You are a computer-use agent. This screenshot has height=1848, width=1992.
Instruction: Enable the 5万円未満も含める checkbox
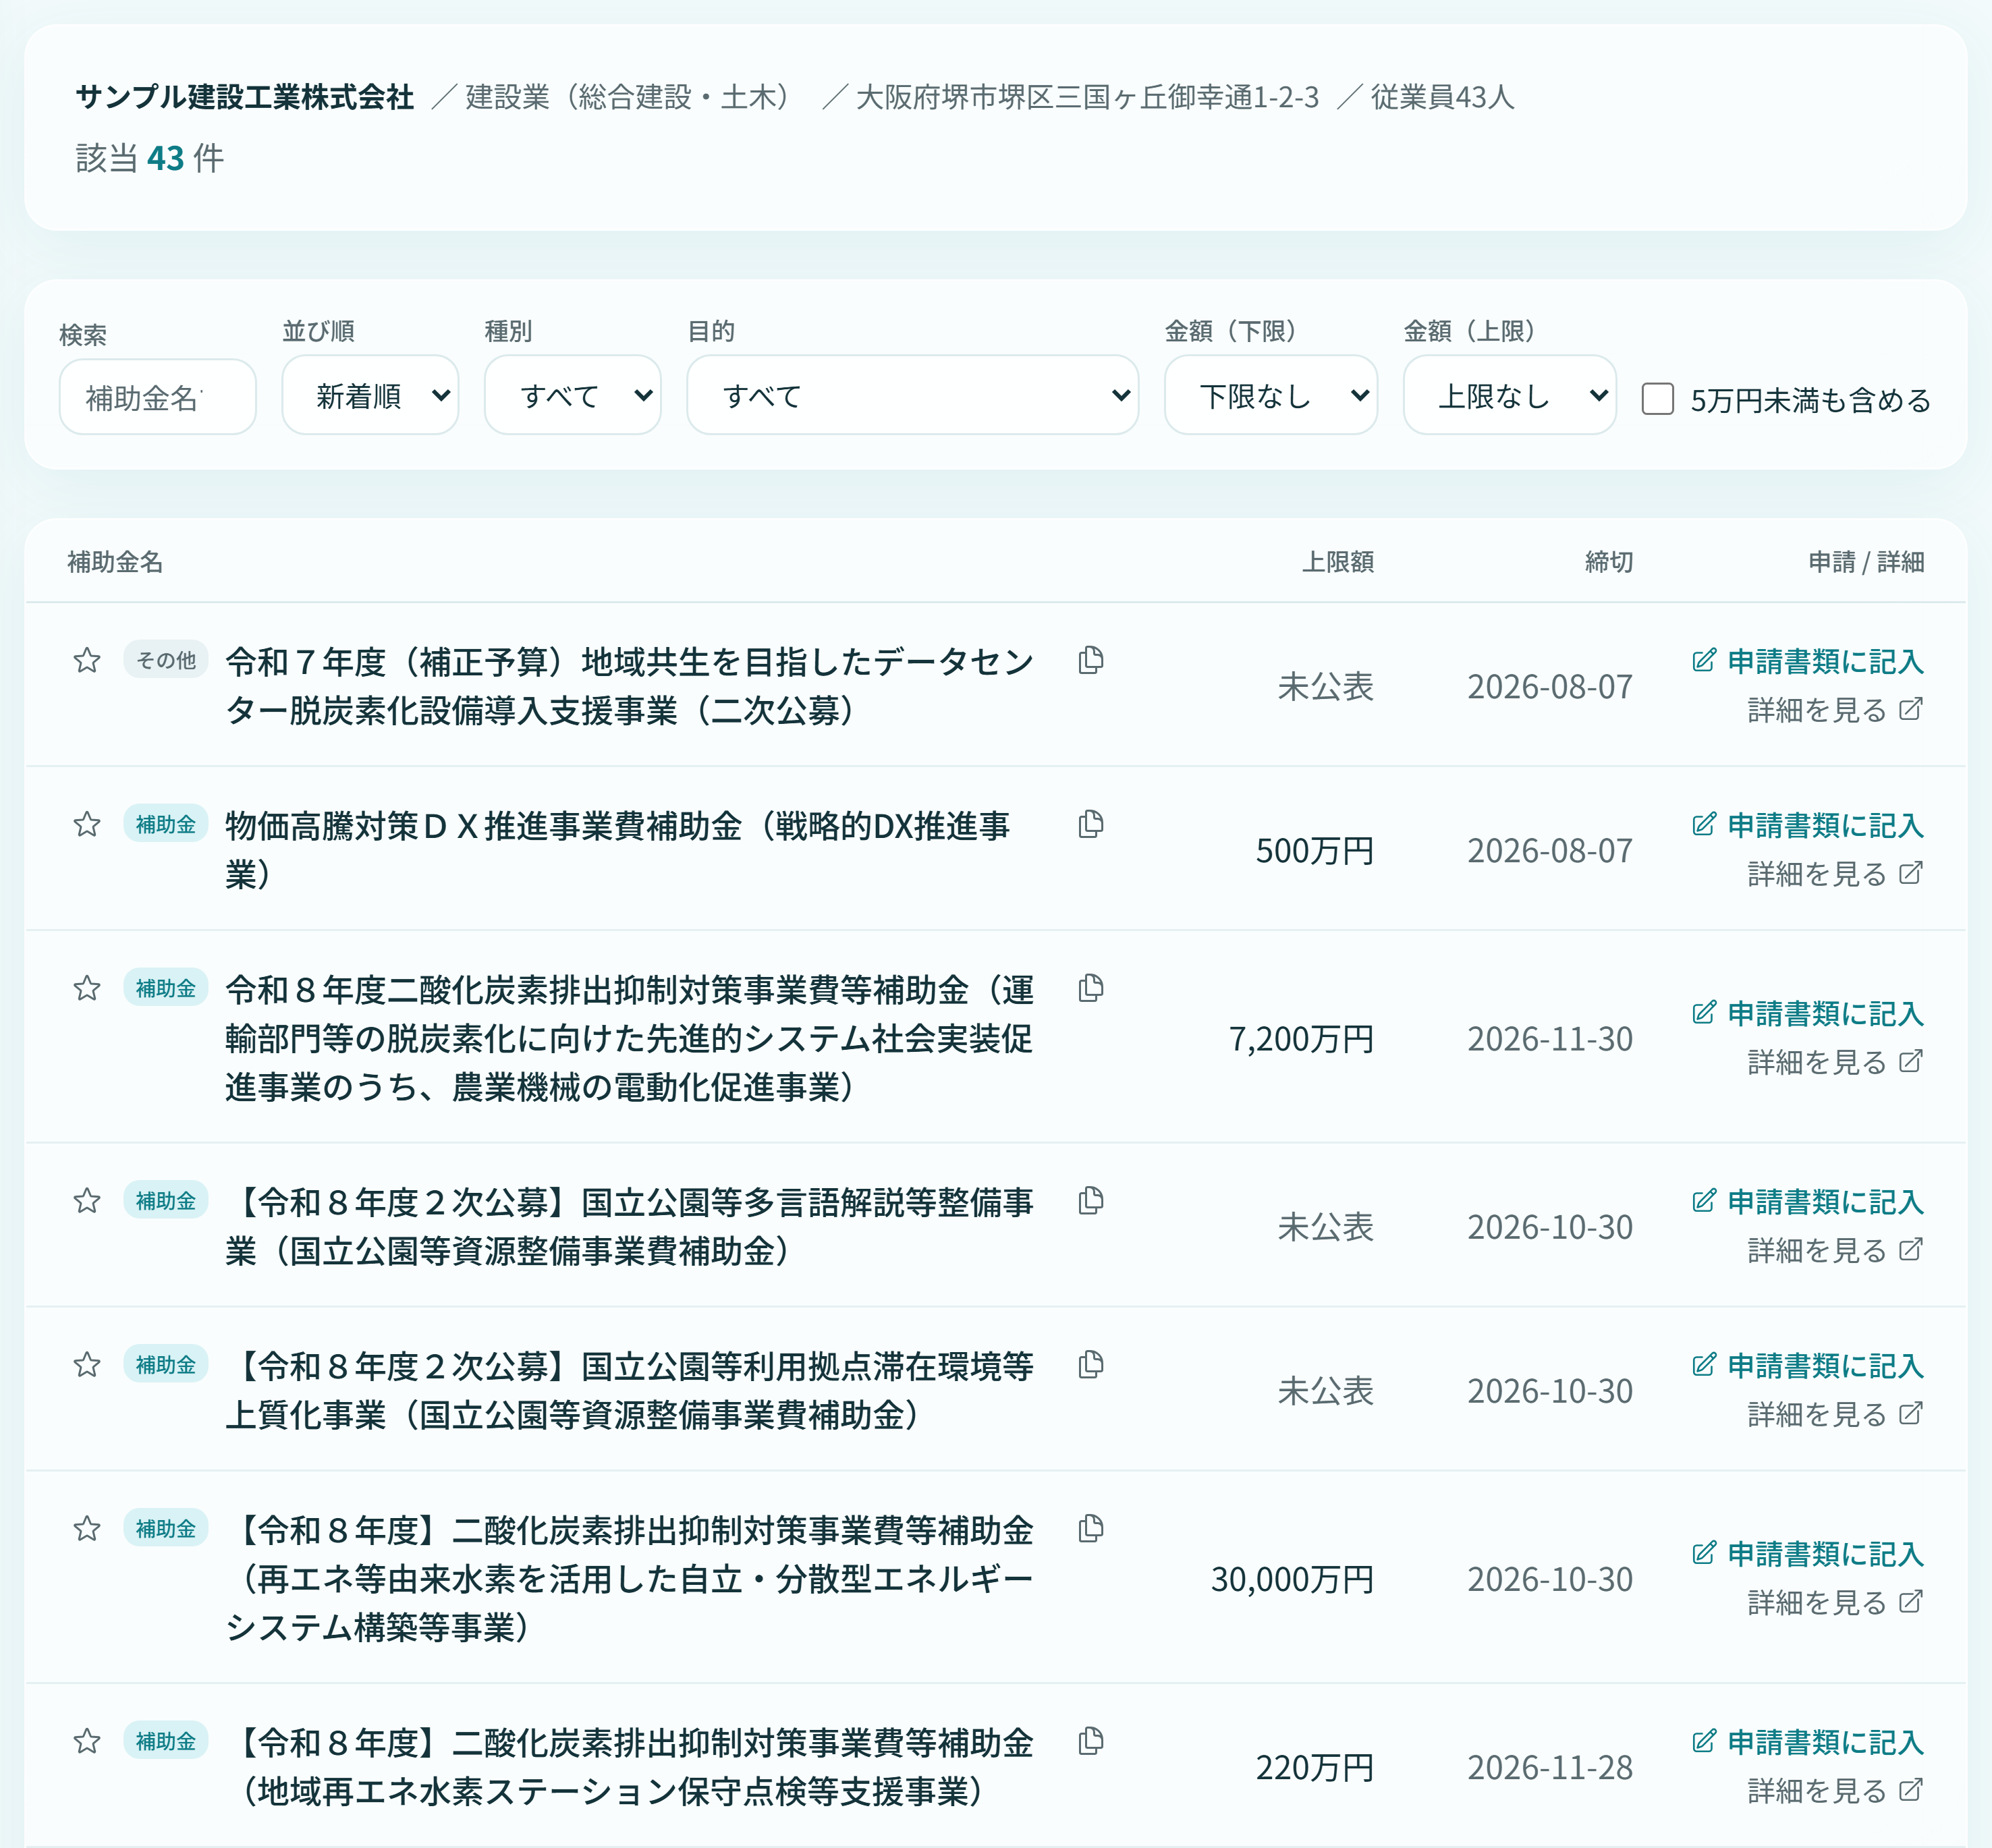pyautogui.click(x=1657, y=399)
